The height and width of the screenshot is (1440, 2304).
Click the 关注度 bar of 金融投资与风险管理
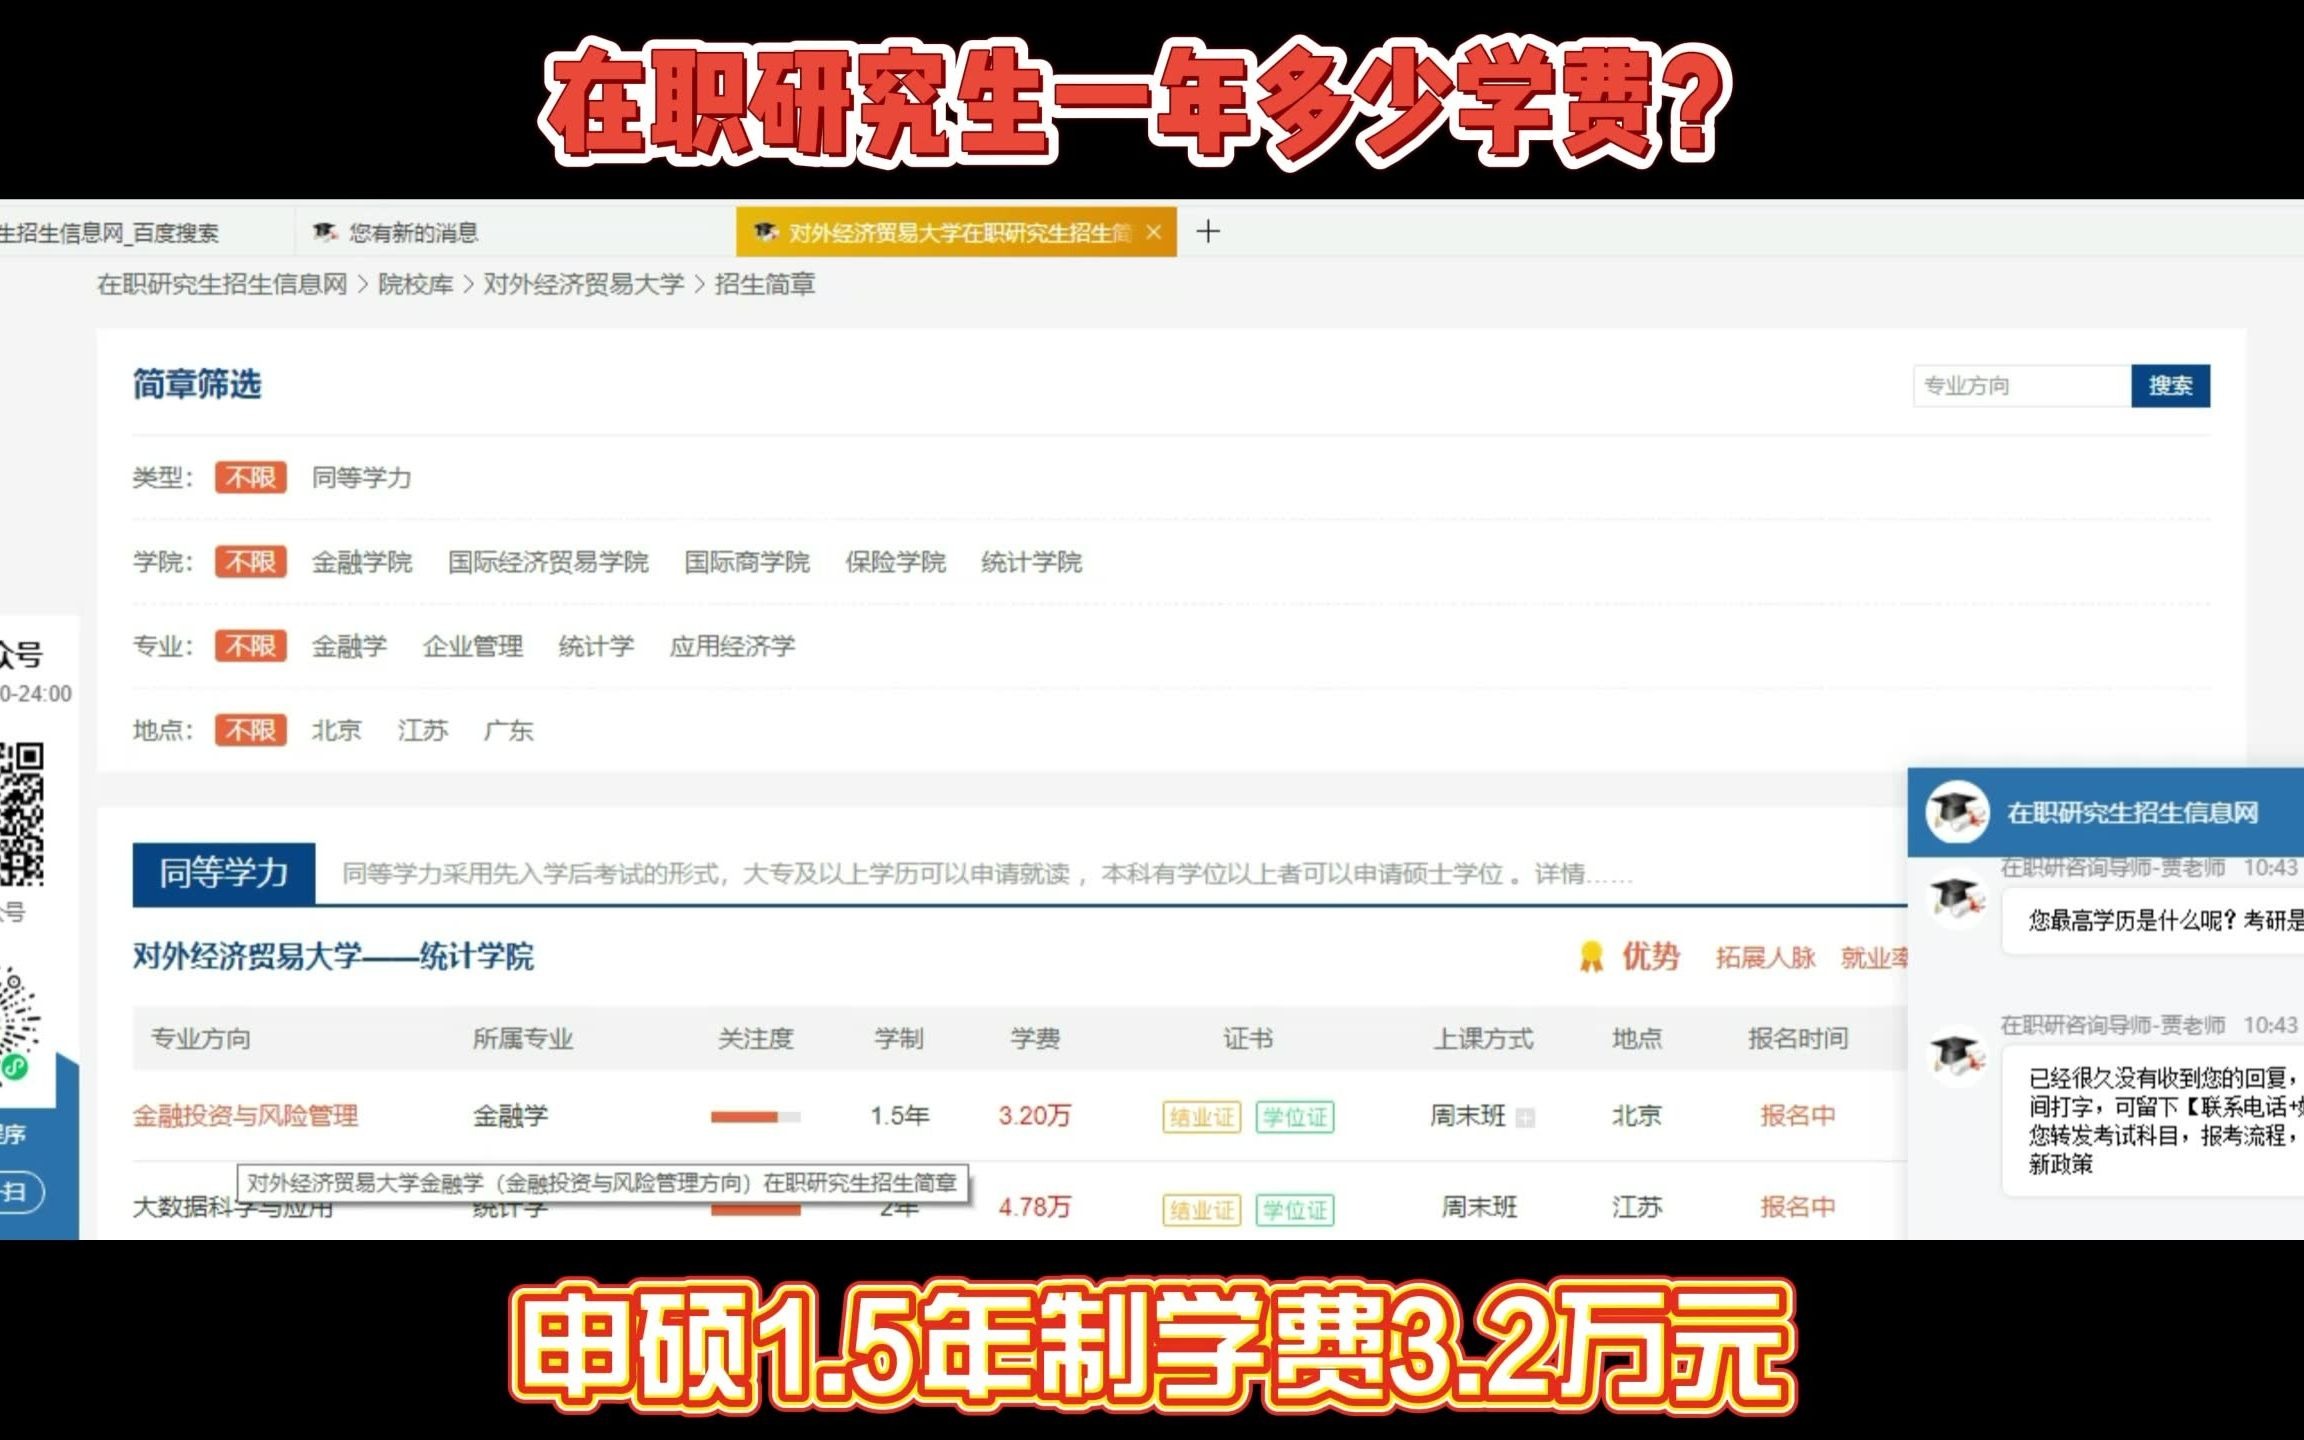tap(756, 1117)
